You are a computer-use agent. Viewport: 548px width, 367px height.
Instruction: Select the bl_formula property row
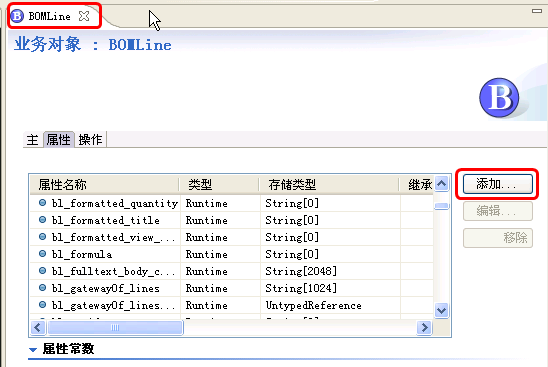[232, 254]
